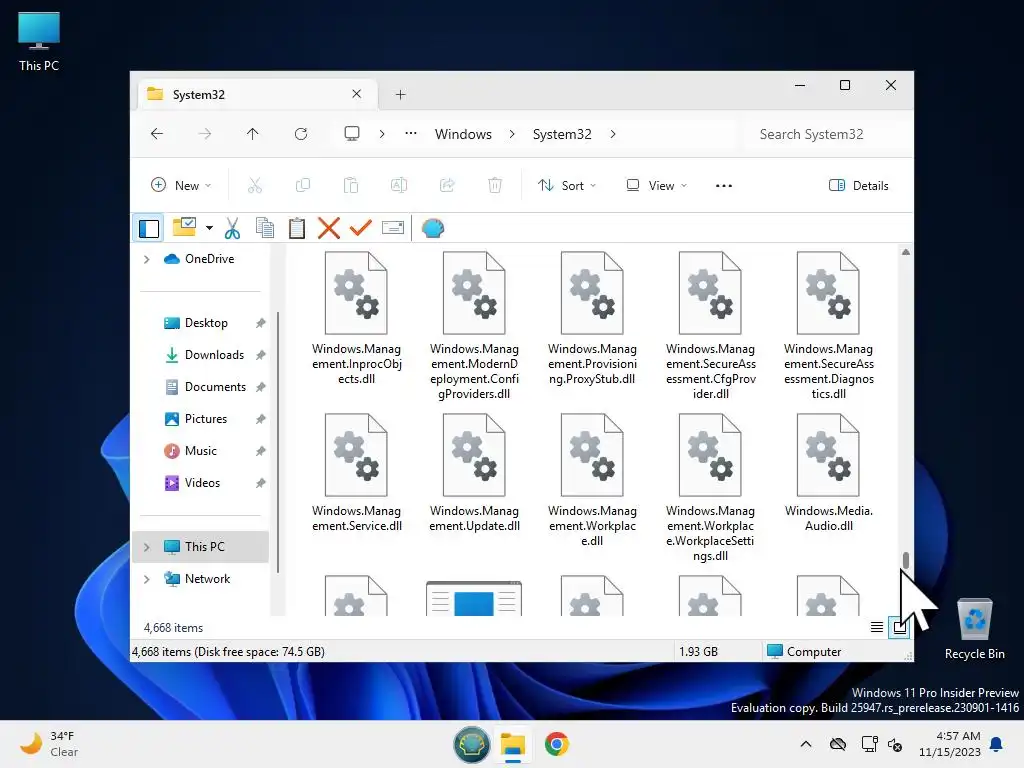
Task: Show hidden tray icons chevron
Action: click(x=806, y=744)
